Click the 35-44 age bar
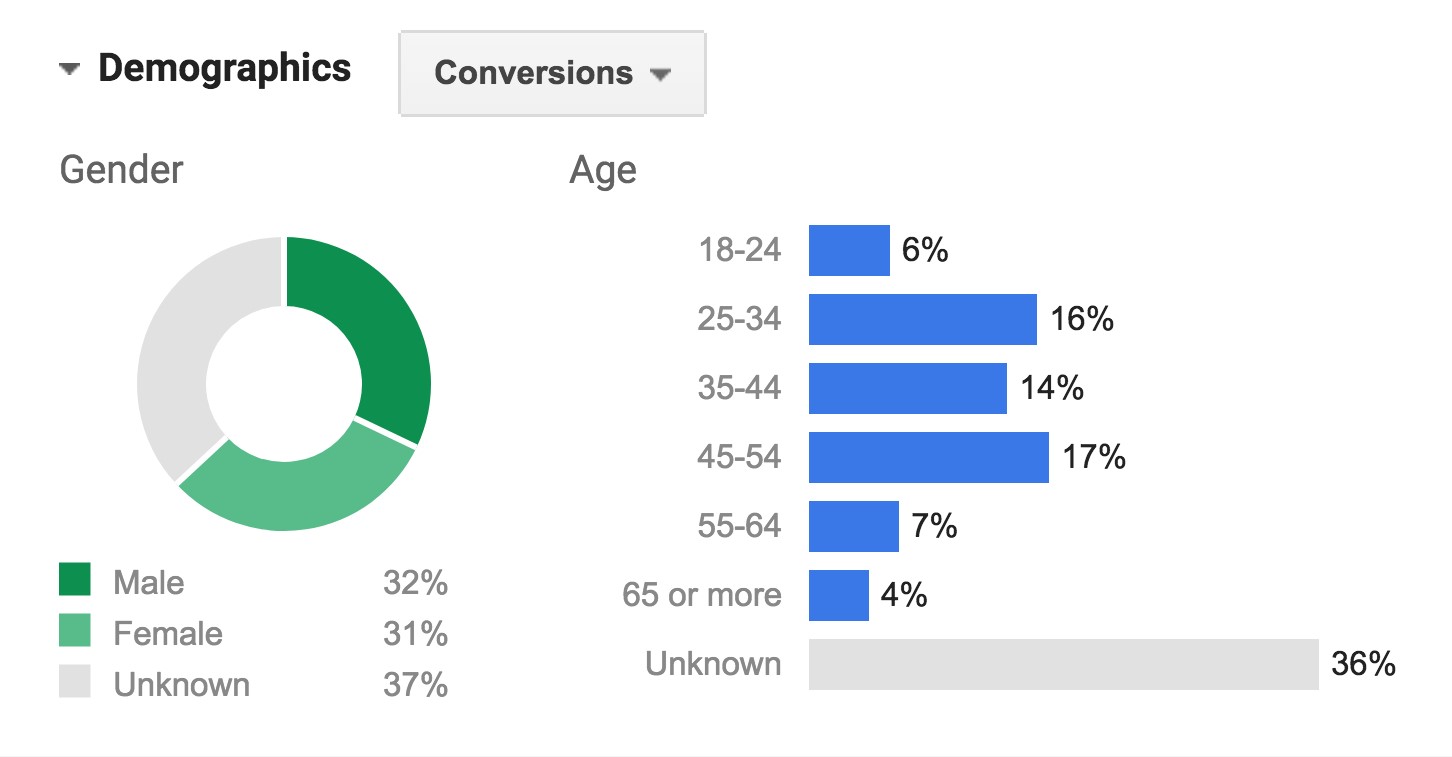Image resolution: width=1452 pixels, height=757 pixels. [908, 388]
